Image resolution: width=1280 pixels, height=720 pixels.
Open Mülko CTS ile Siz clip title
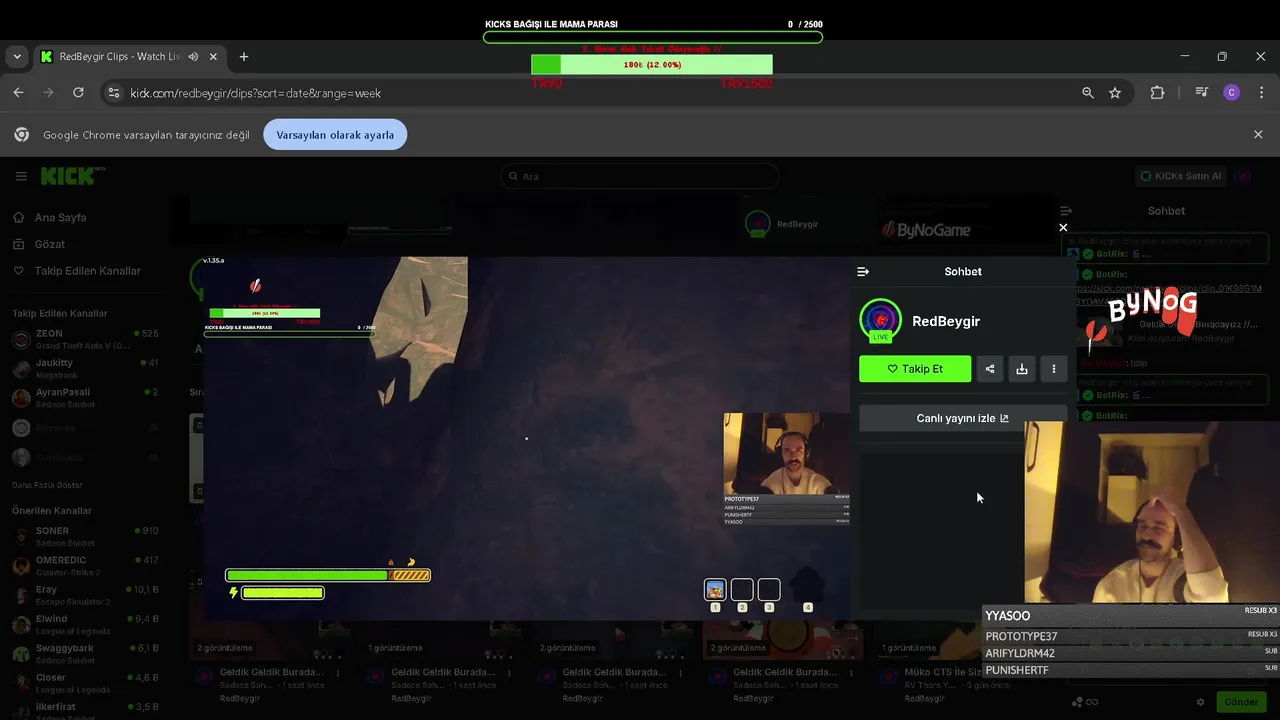coord(943,672)
